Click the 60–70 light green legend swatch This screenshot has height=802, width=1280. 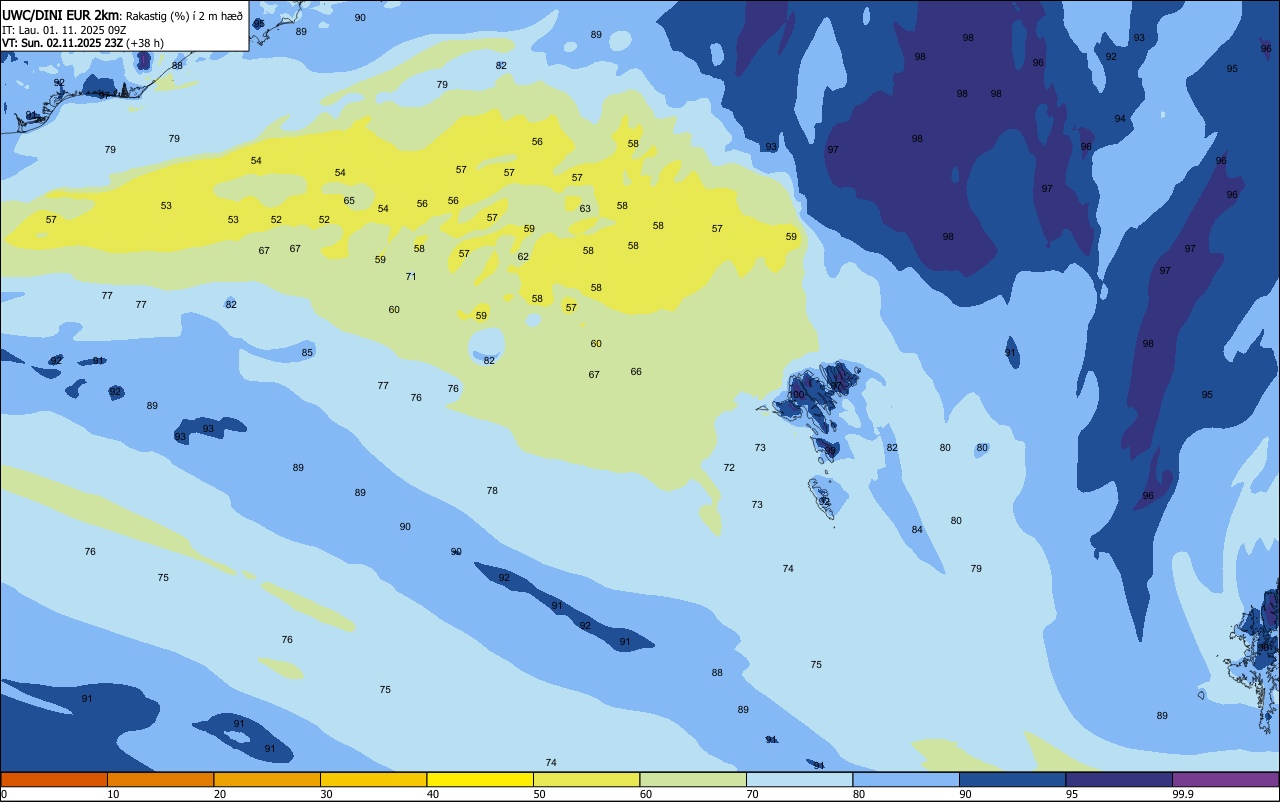[x=693, y=779]
